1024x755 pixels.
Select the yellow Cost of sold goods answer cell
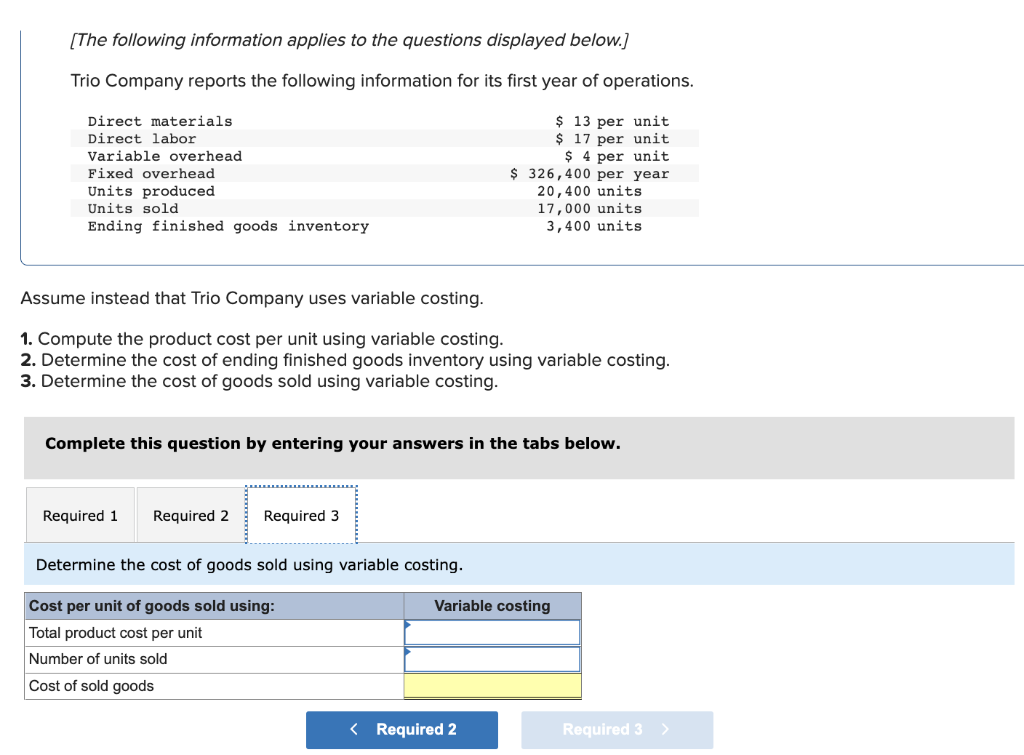point(491,684)
